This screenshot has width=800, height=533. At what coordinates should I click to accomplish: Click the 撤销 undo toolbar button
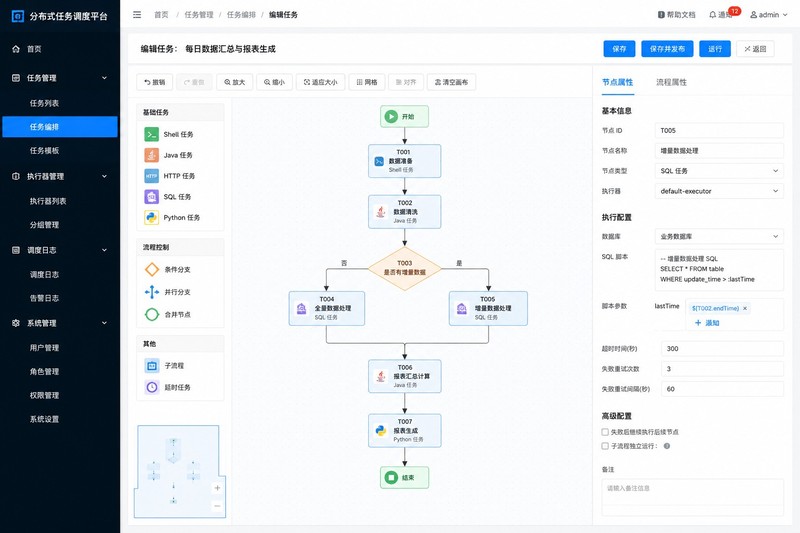click(x=155, y=82)
